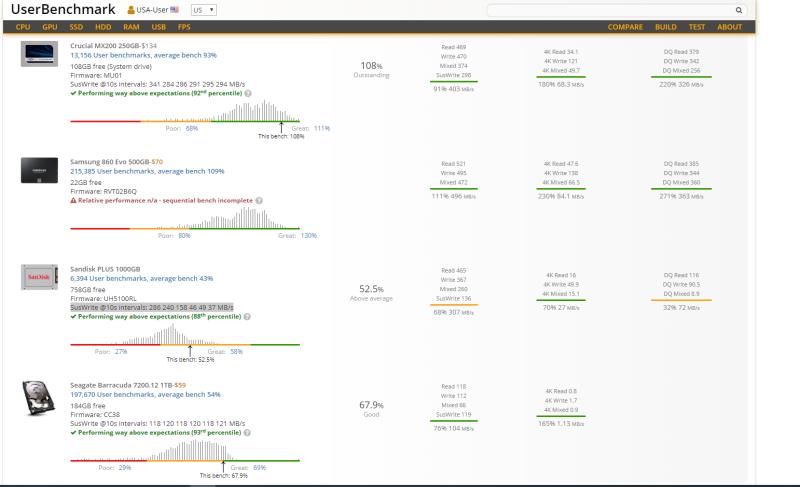
Task: Open the ABOUT menu item
Action: [730, 27]
